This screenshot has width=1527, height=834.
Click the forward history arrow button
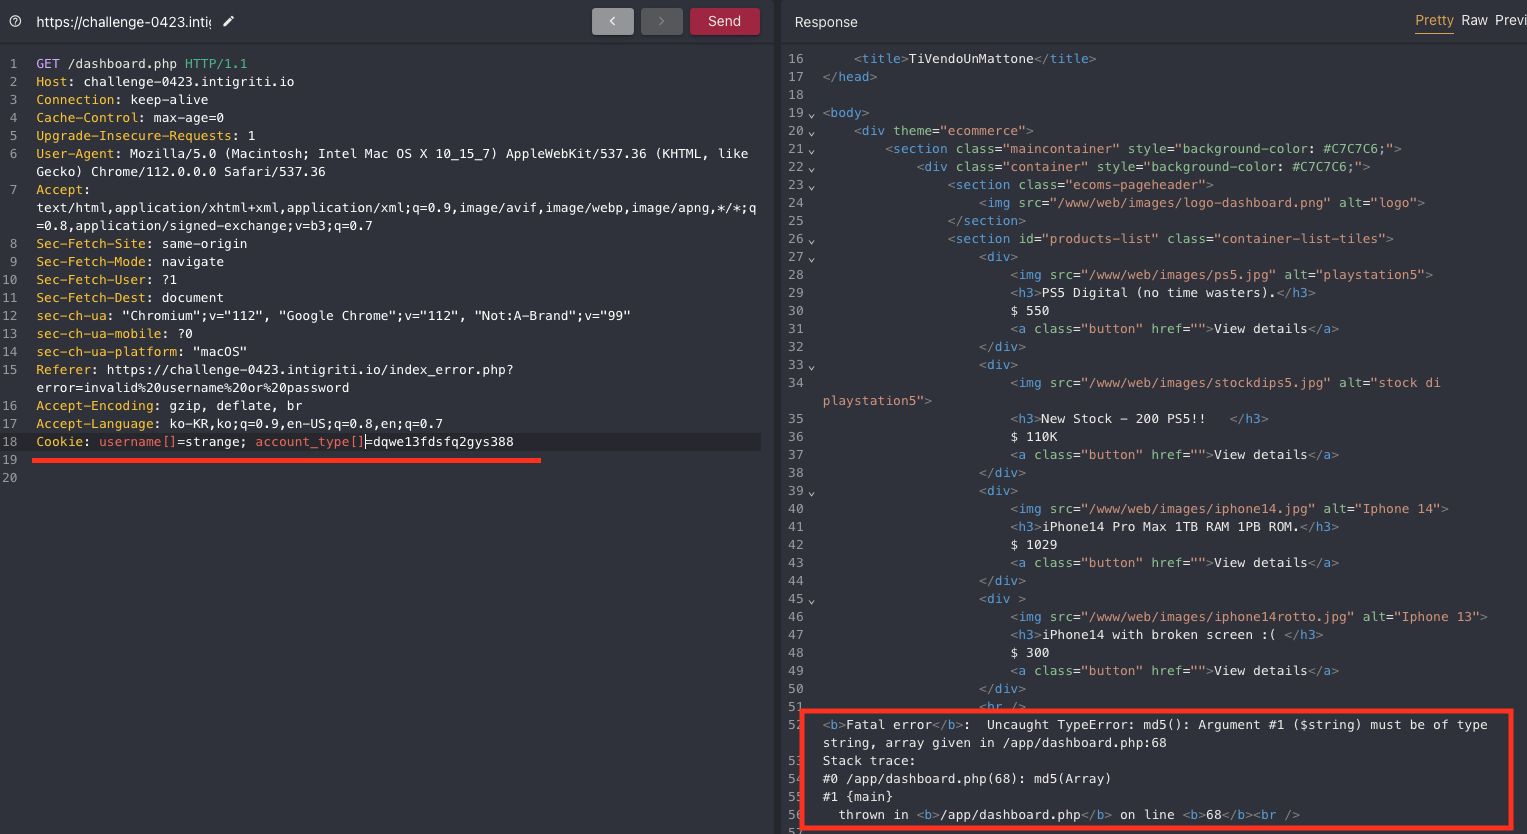tap(661, 21)
